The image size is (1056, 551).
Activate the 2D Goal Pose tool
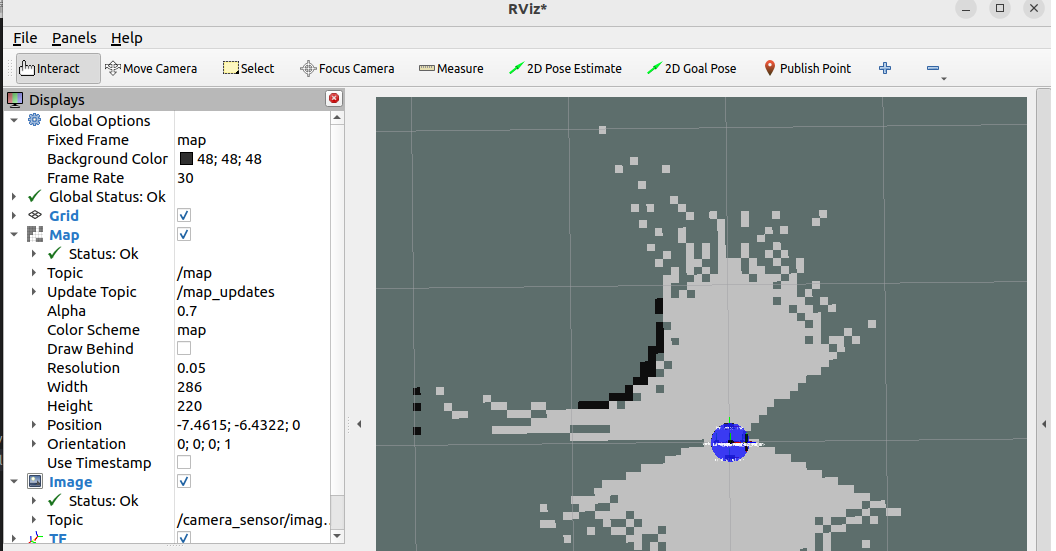click(x=691, y=68)
